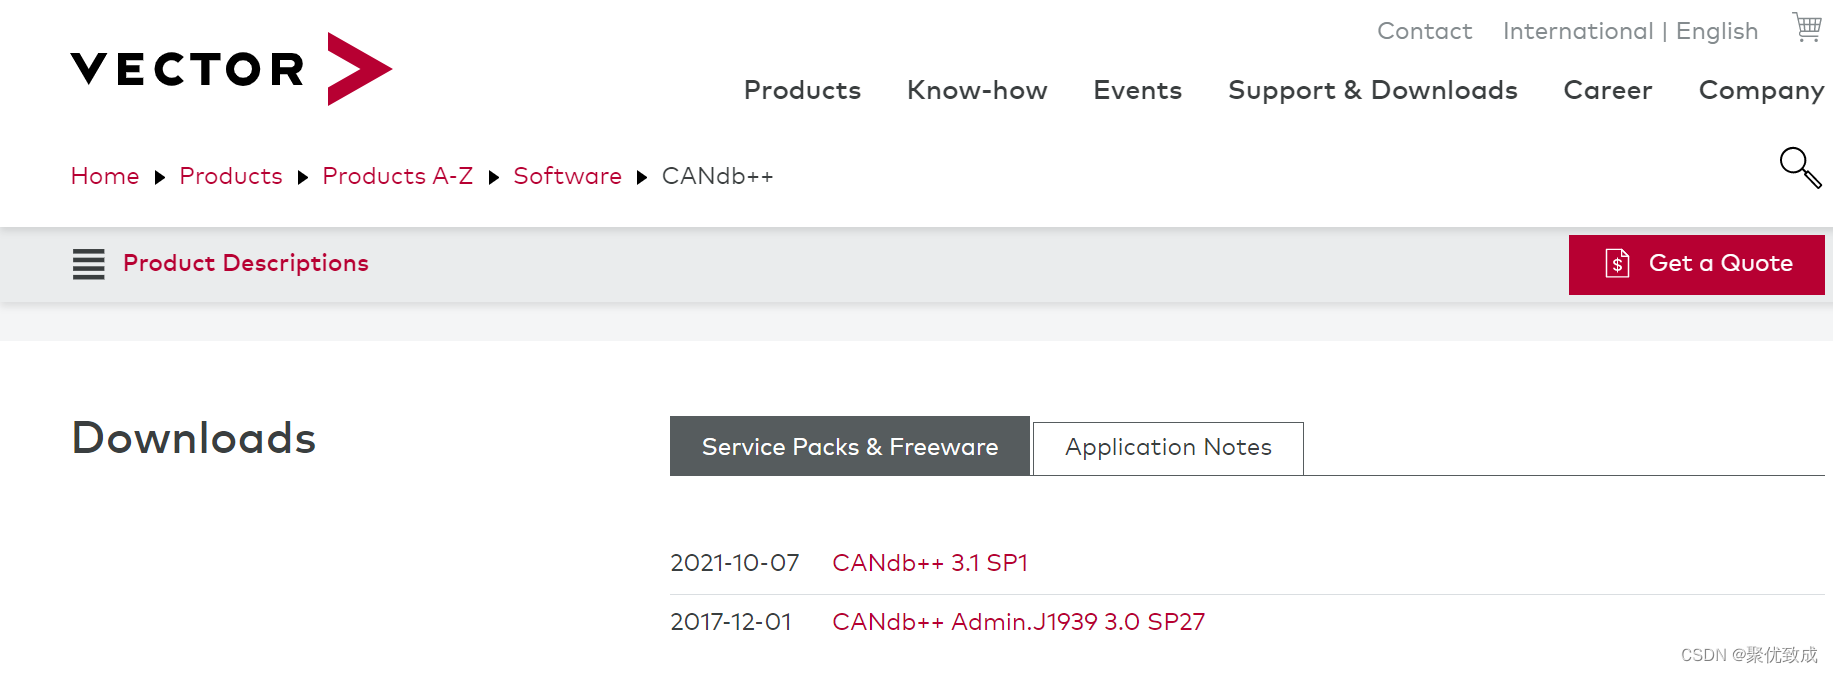
Task: Click the Vector logo
Action: click(231, 69)
